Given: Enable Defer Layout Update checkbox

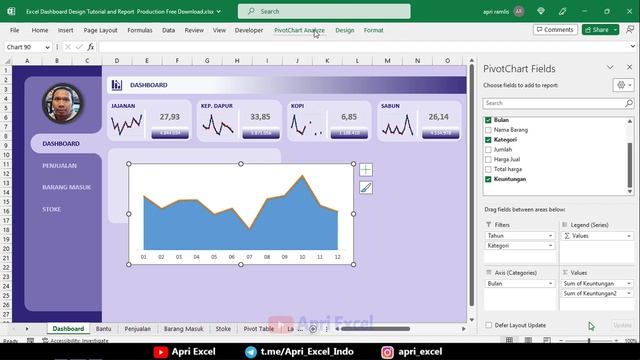Looking at the screenshot, I should 489,325.
